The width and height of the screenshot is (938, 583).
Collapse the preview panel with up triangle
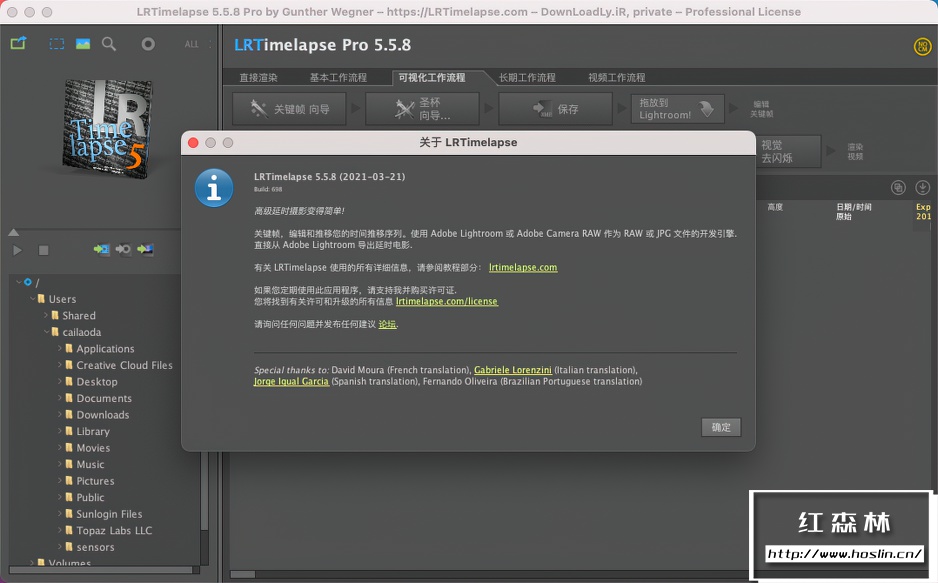point(14,233)
